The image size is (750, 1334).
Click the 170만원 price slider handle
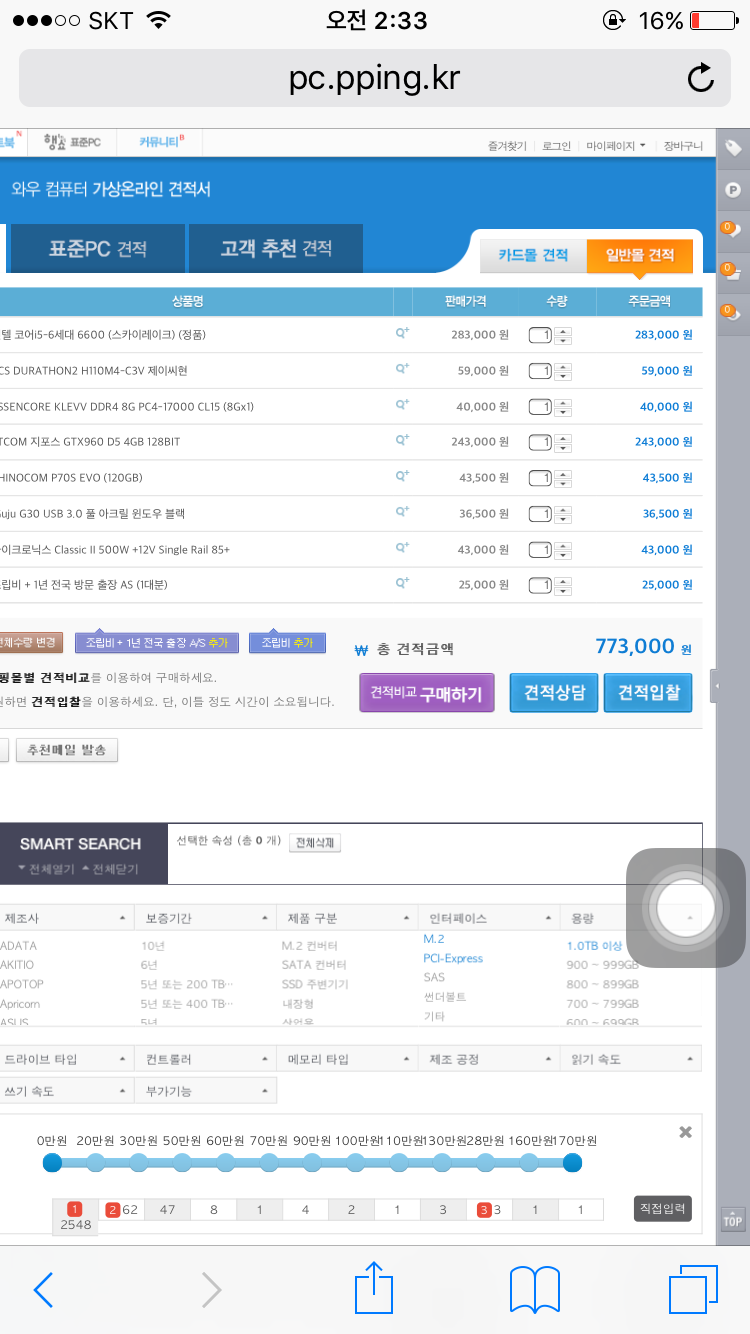pos(572,1162)
